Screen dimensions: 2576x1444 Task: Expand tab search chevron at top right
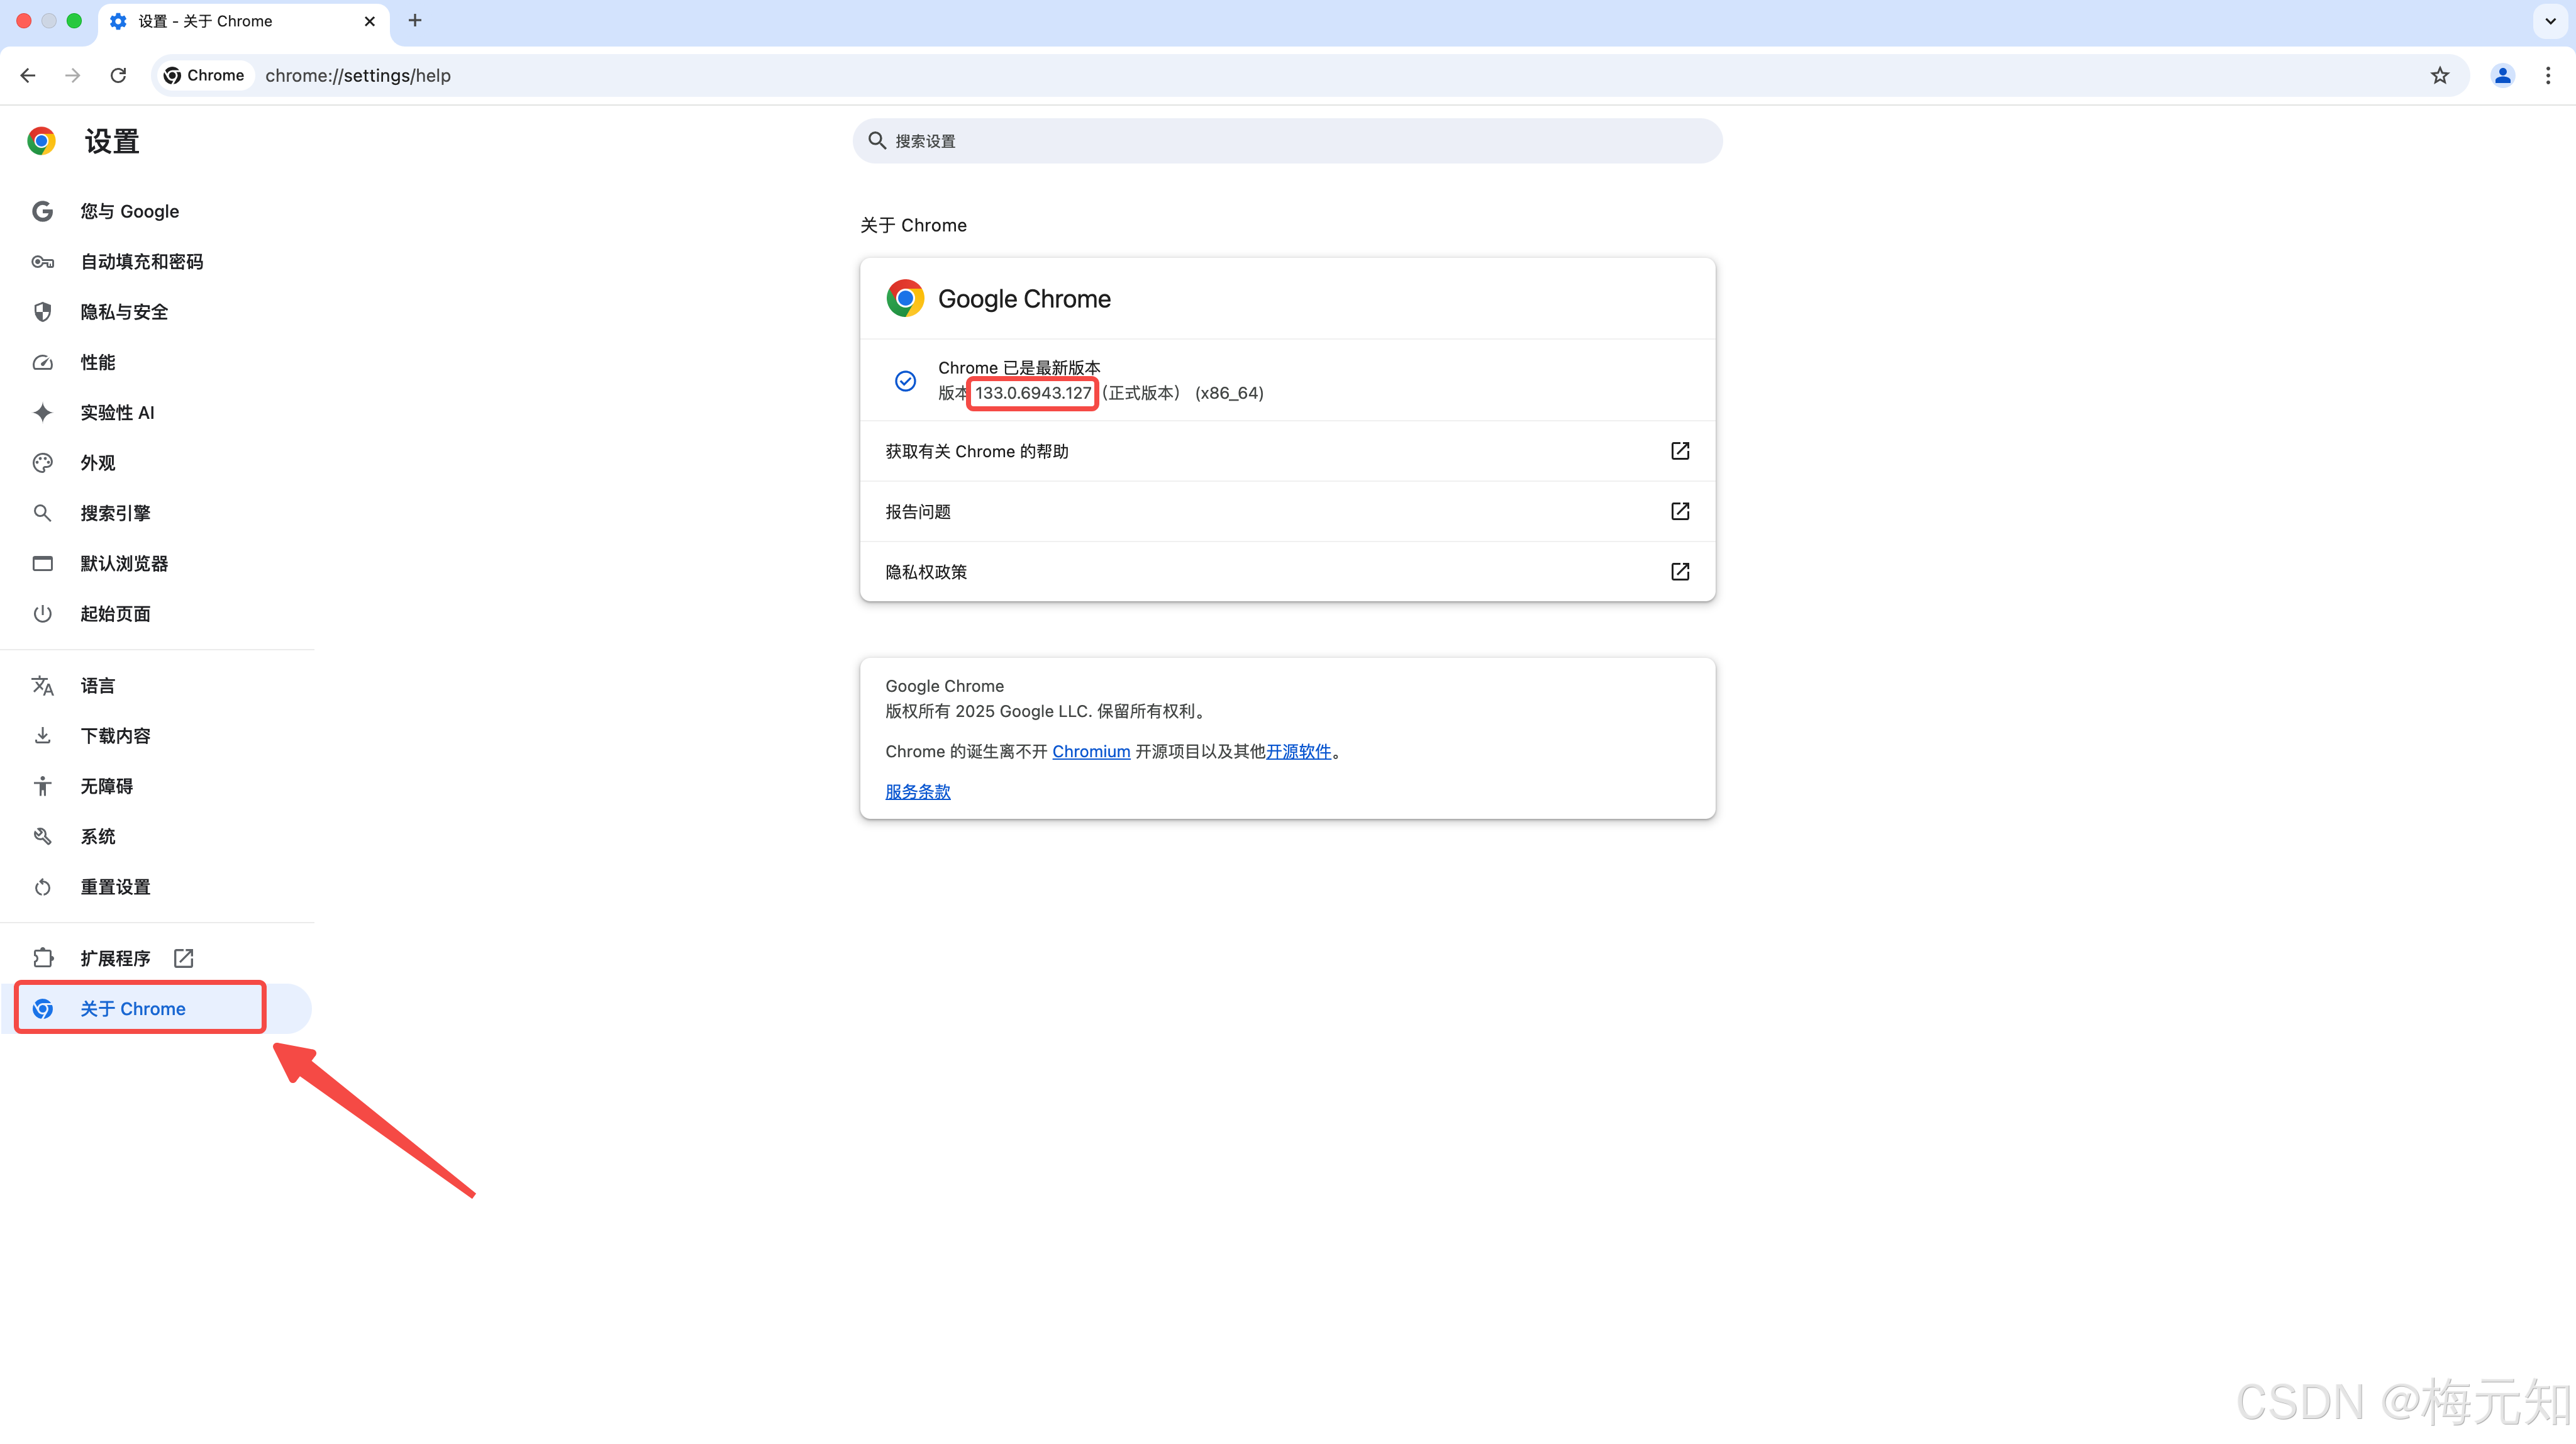2550,20
